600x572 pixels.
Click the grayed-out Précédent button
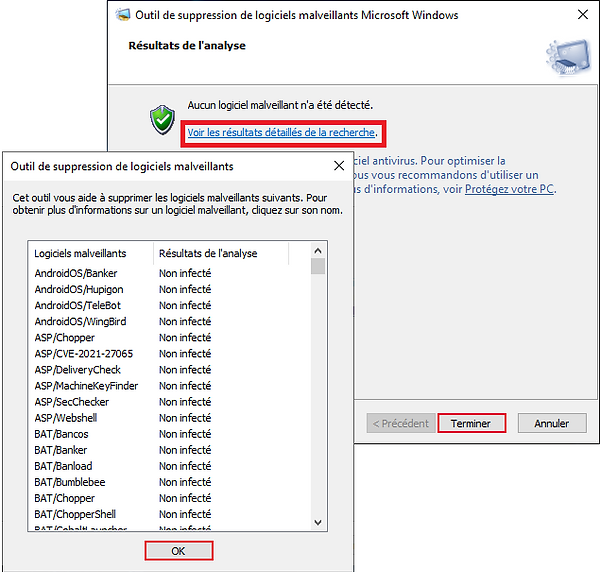pos(401,423)
